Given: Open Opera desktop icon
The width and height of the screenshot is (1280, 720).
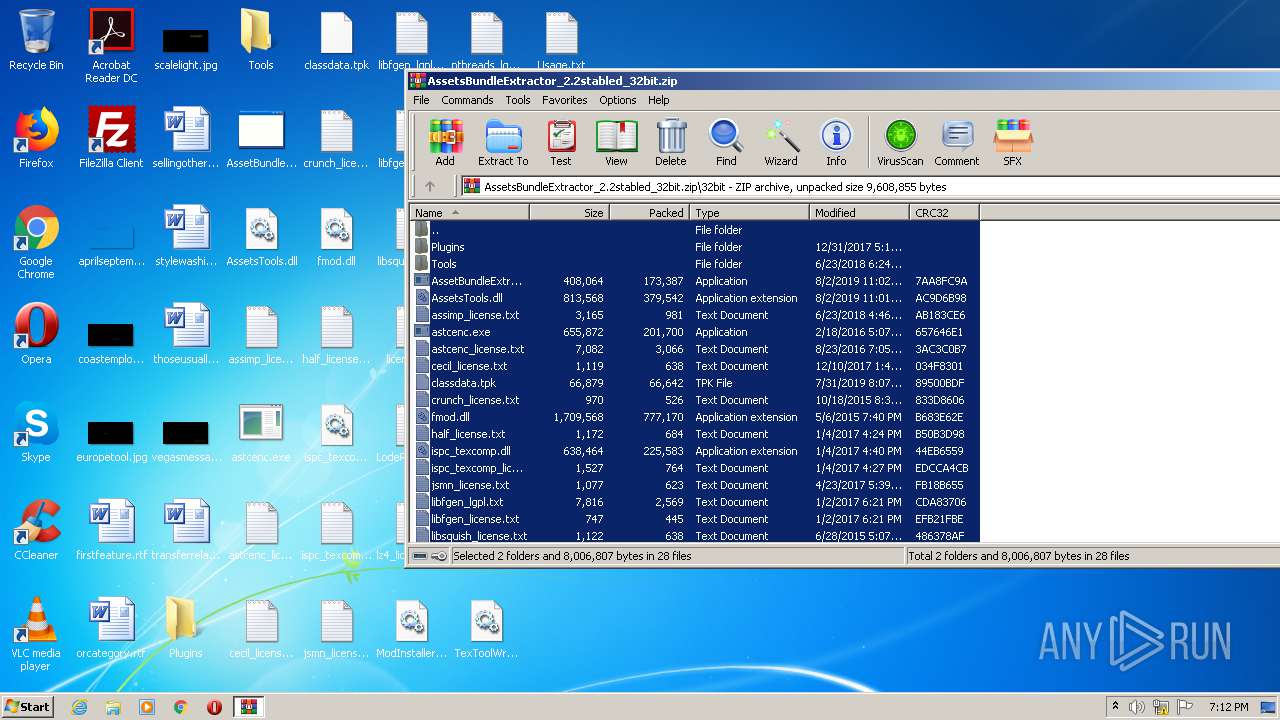Looking at the screenshot, I should (x=36, y=334).
